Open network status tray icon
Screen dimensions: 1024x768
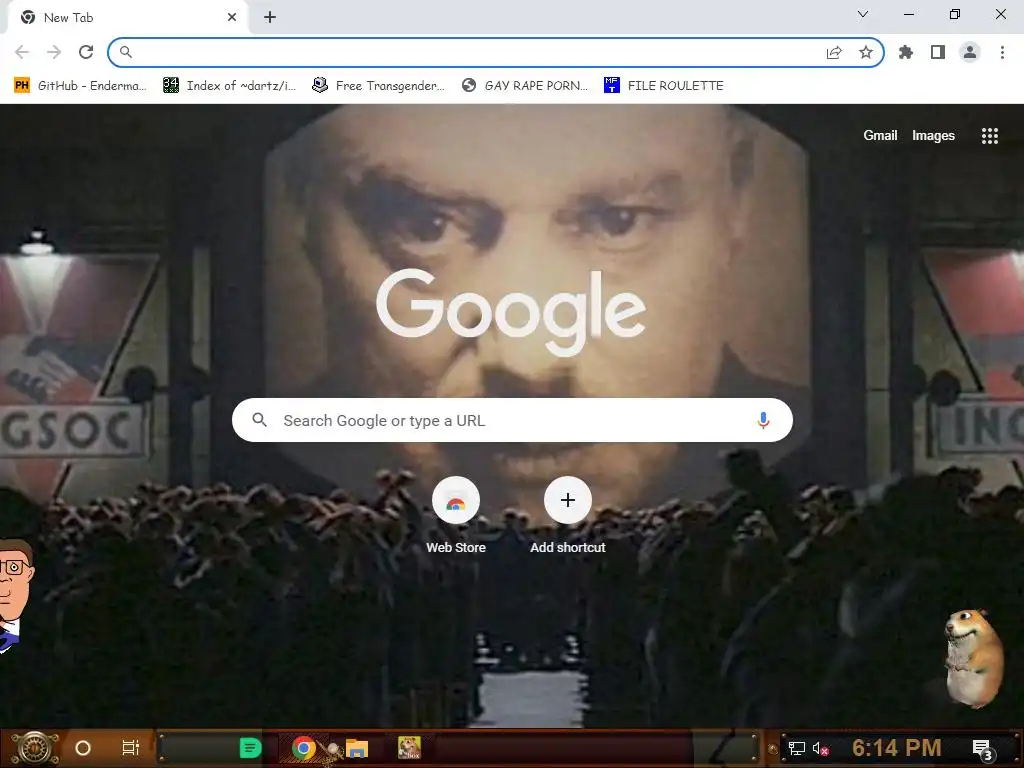coord(797,748)
